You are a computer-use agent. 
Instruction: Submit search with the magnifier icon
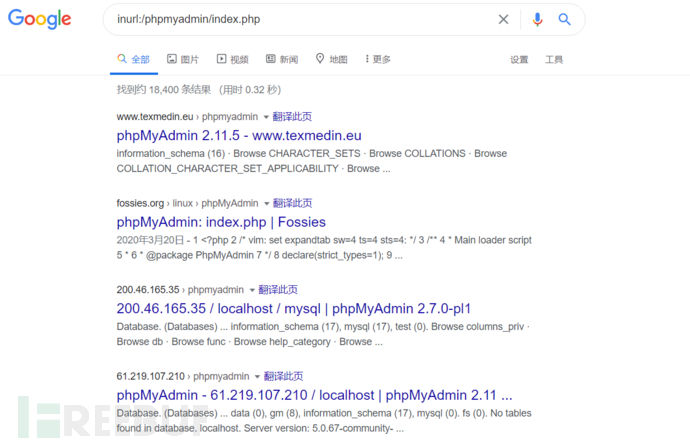point(565,19)
